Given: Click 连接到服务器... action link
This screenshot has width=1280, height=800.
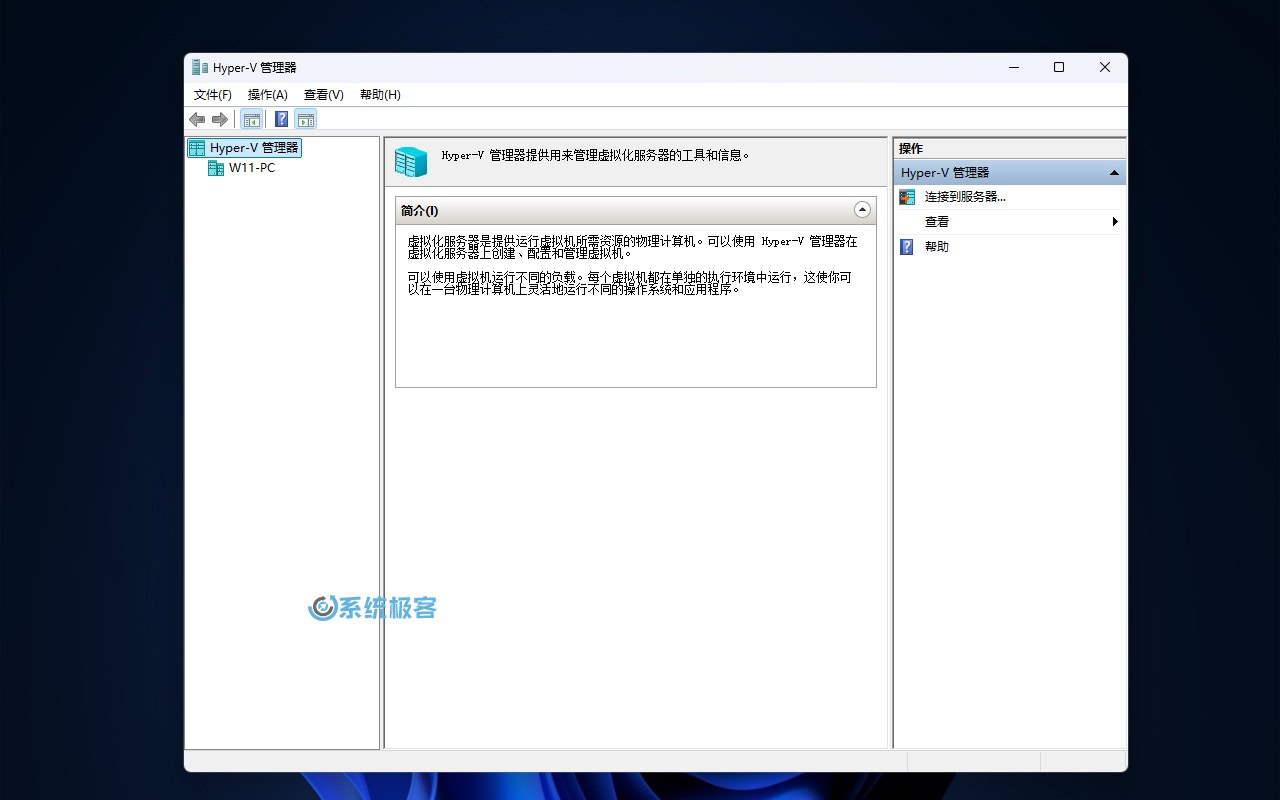Looking at the screenshot, I should (x=965, y=197).
